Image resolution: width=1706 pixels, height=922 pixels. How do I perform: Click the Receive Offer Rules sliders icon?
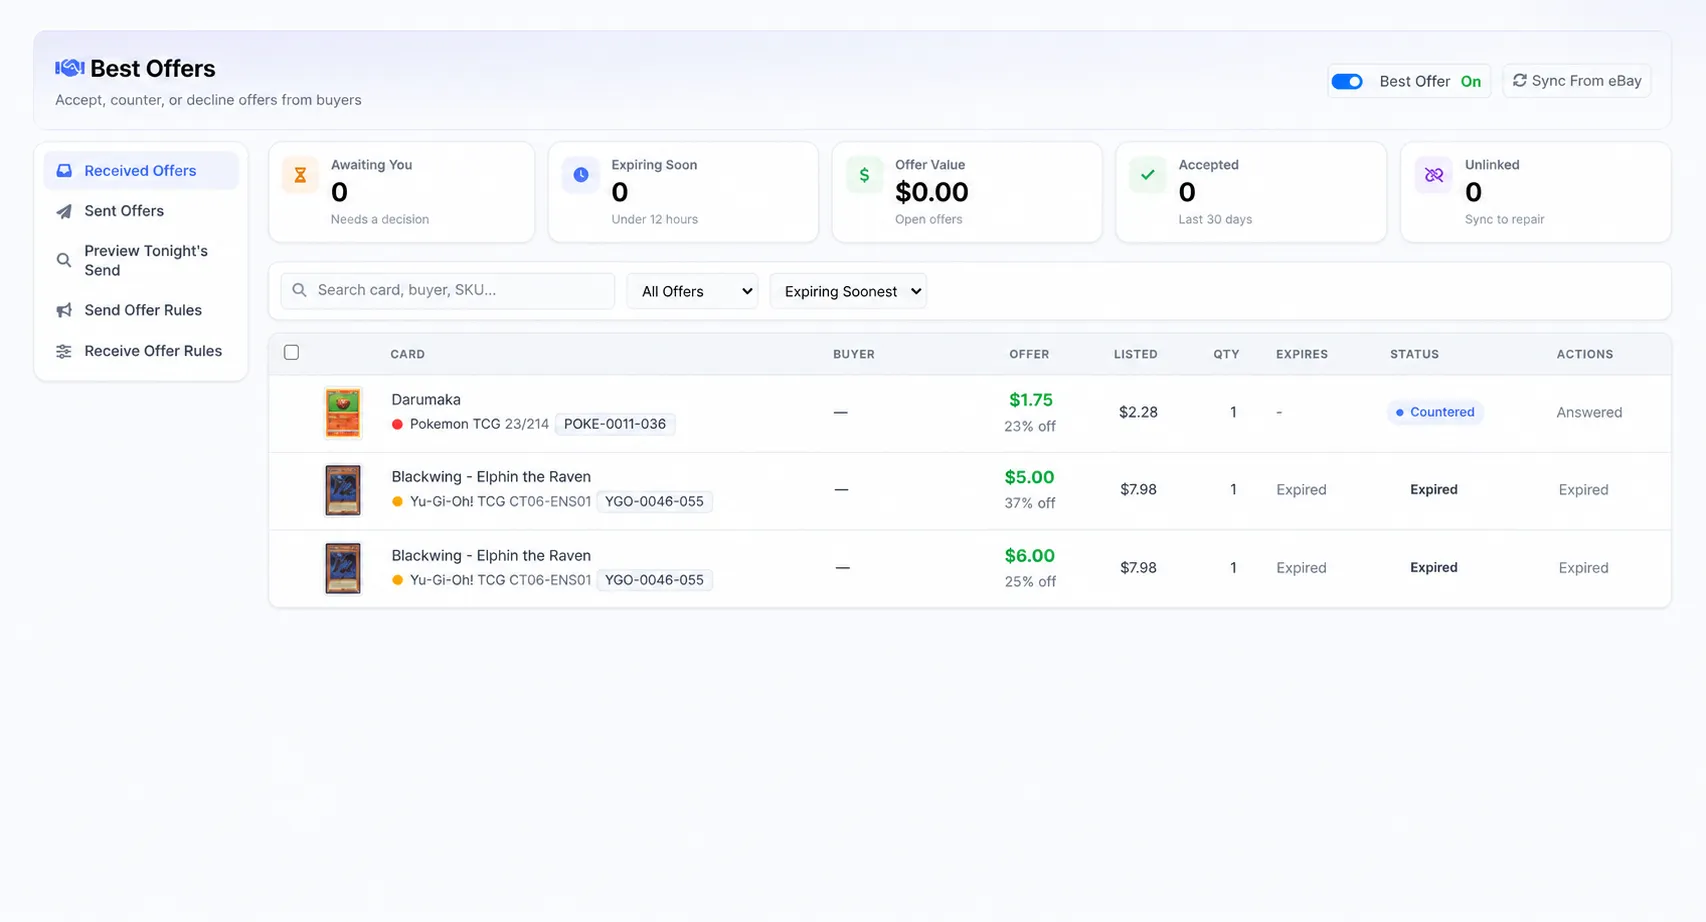click(x=64, y=351)
